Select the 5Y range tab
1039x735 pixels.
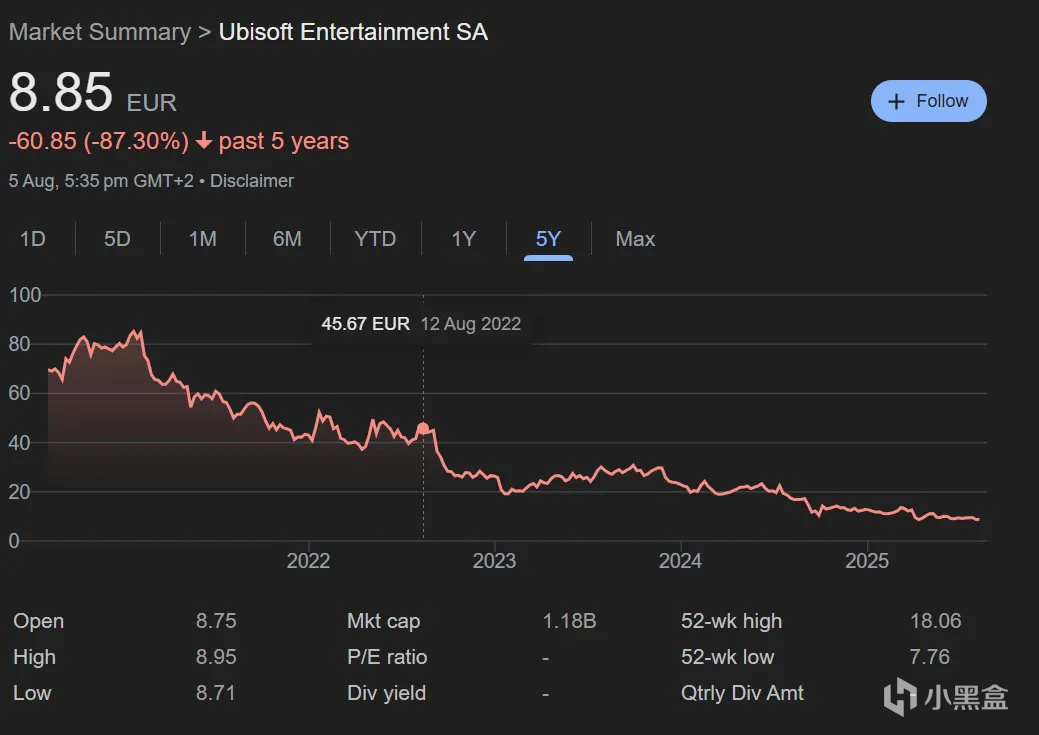pos(548,239)
